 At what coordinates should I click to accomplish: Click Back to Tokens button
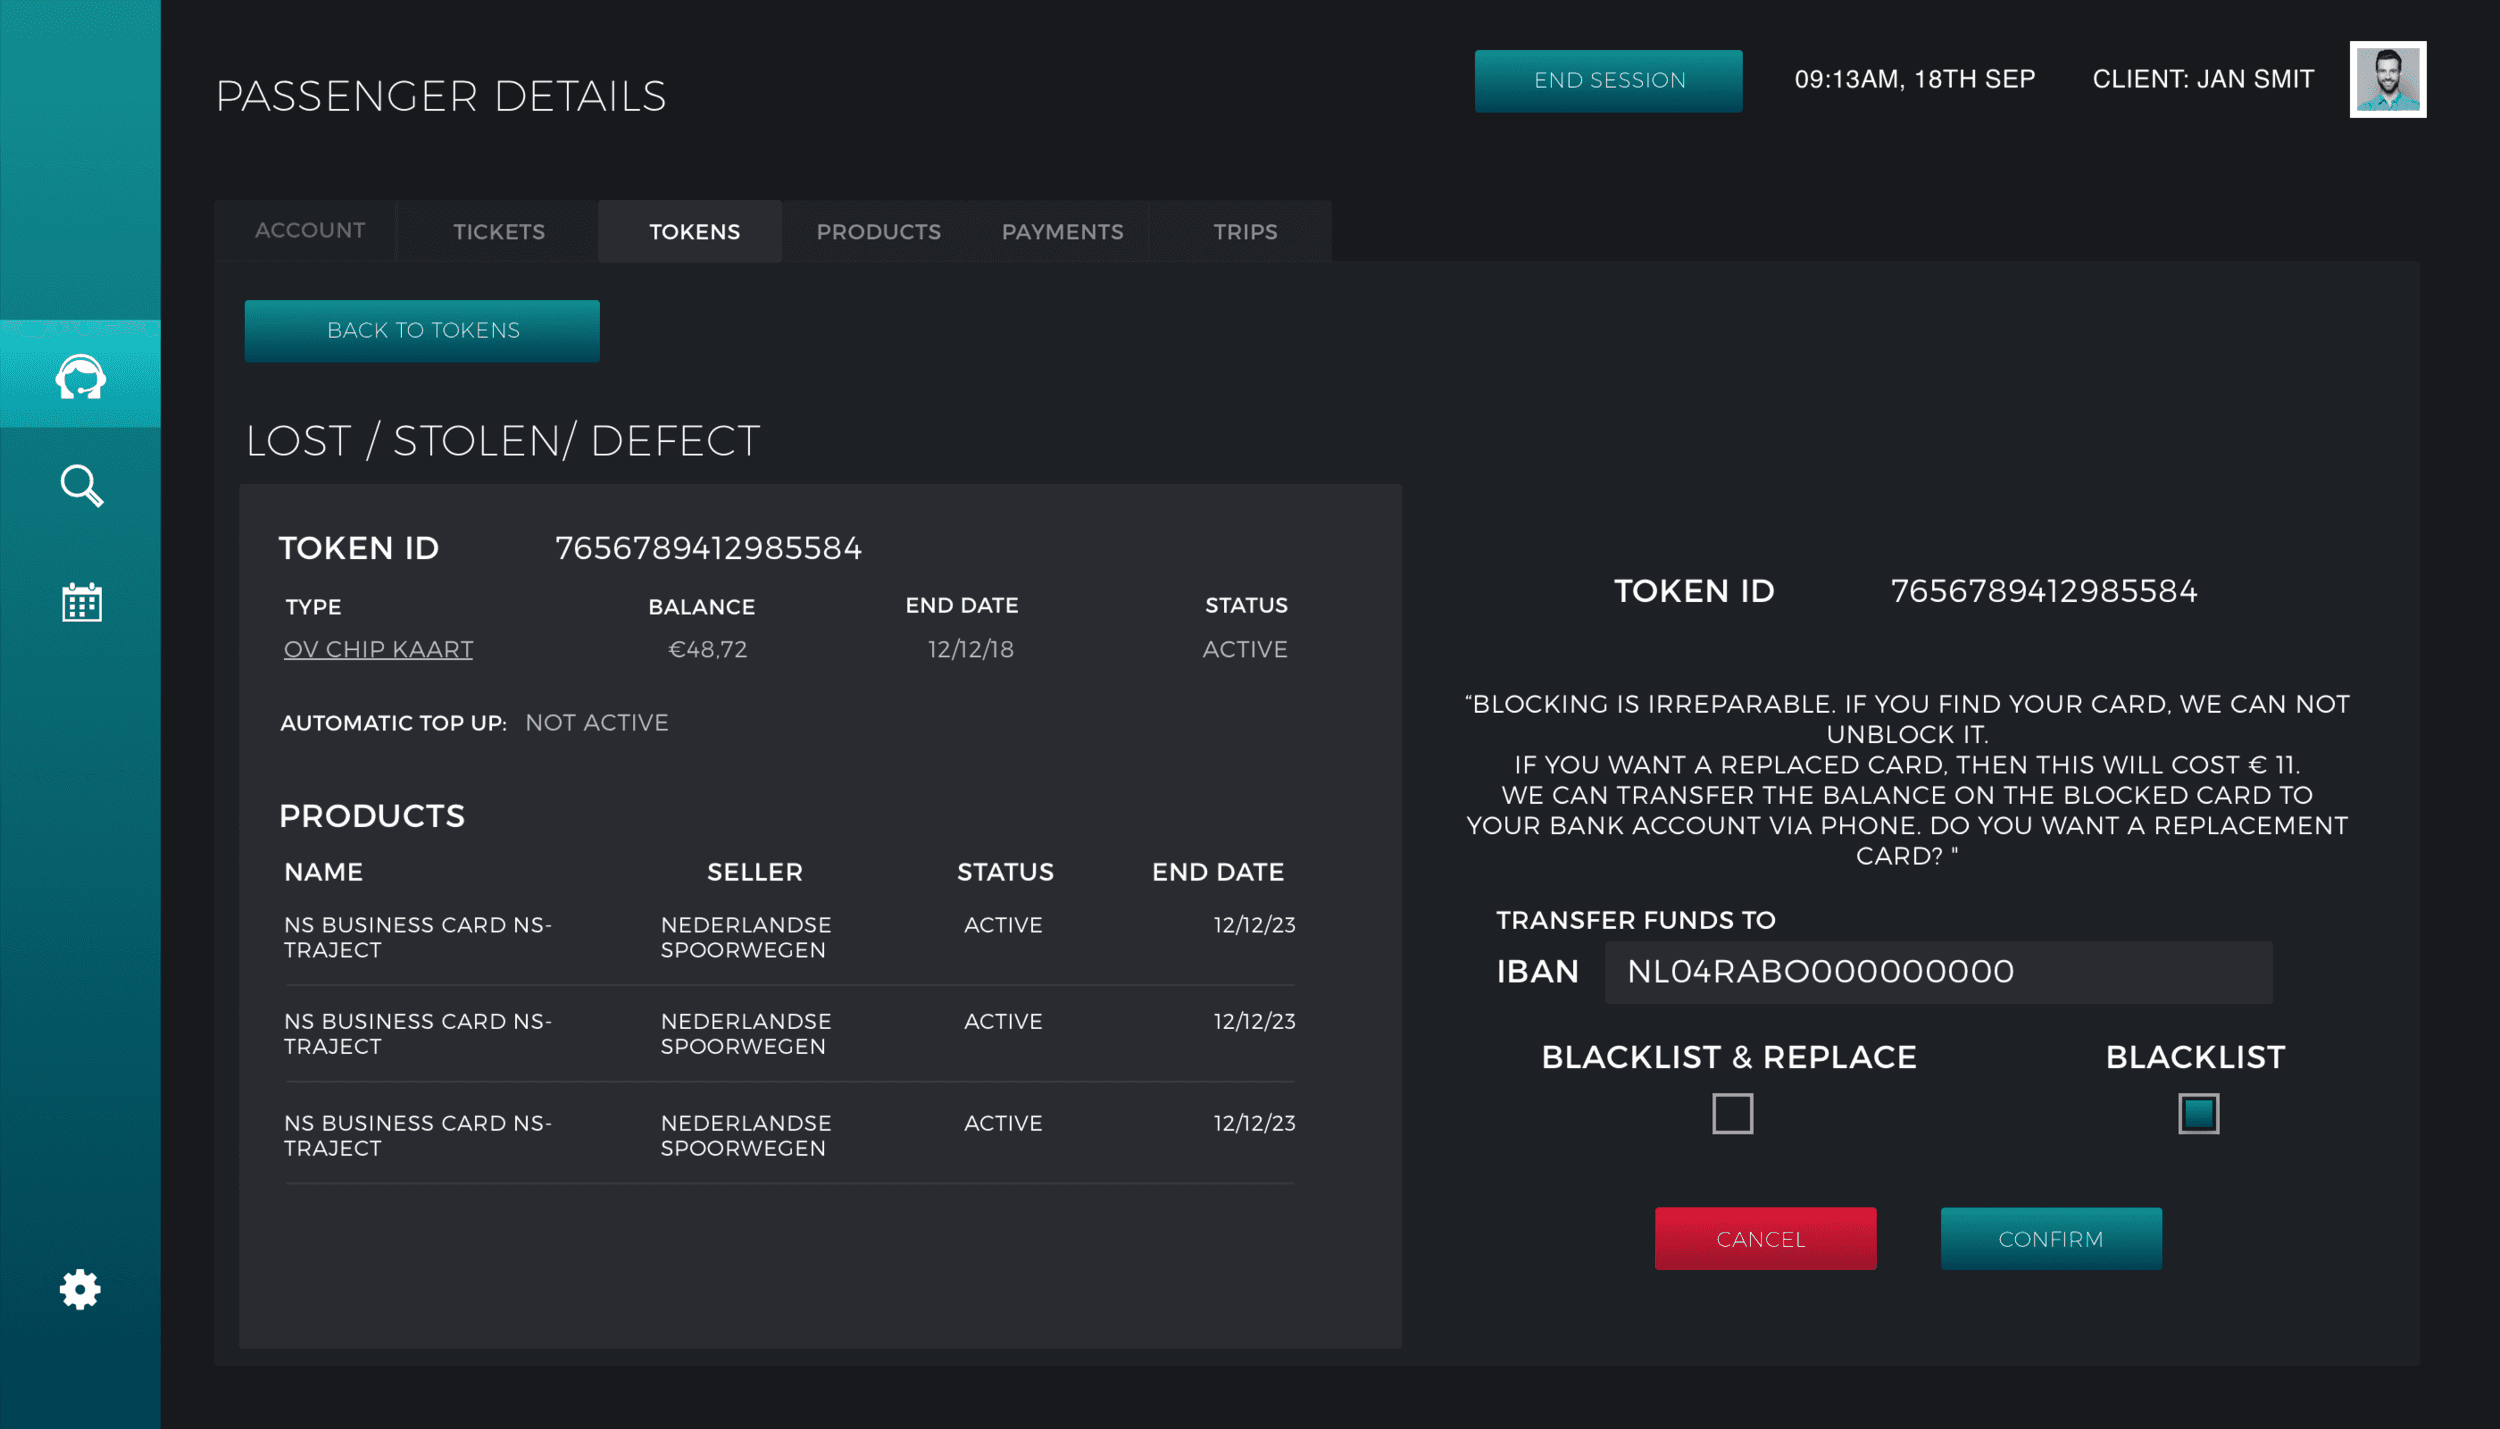(422, 331)
